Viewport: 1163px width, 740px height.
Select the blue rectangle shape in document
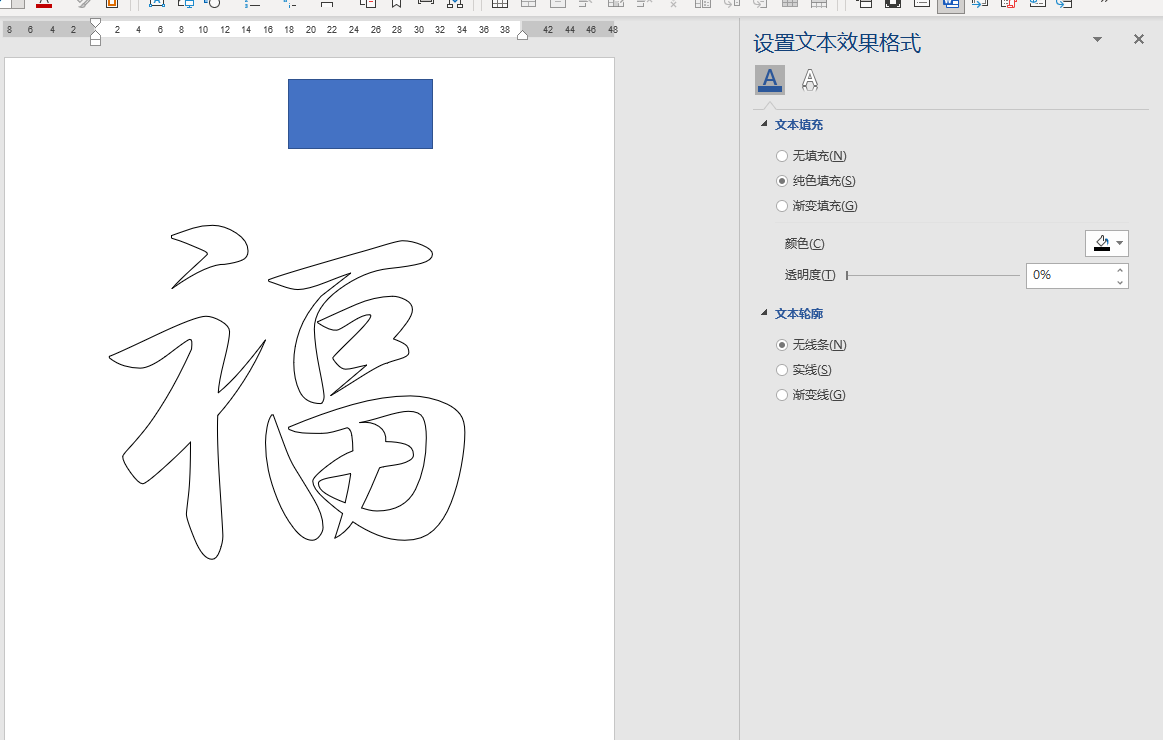(360, 114)
